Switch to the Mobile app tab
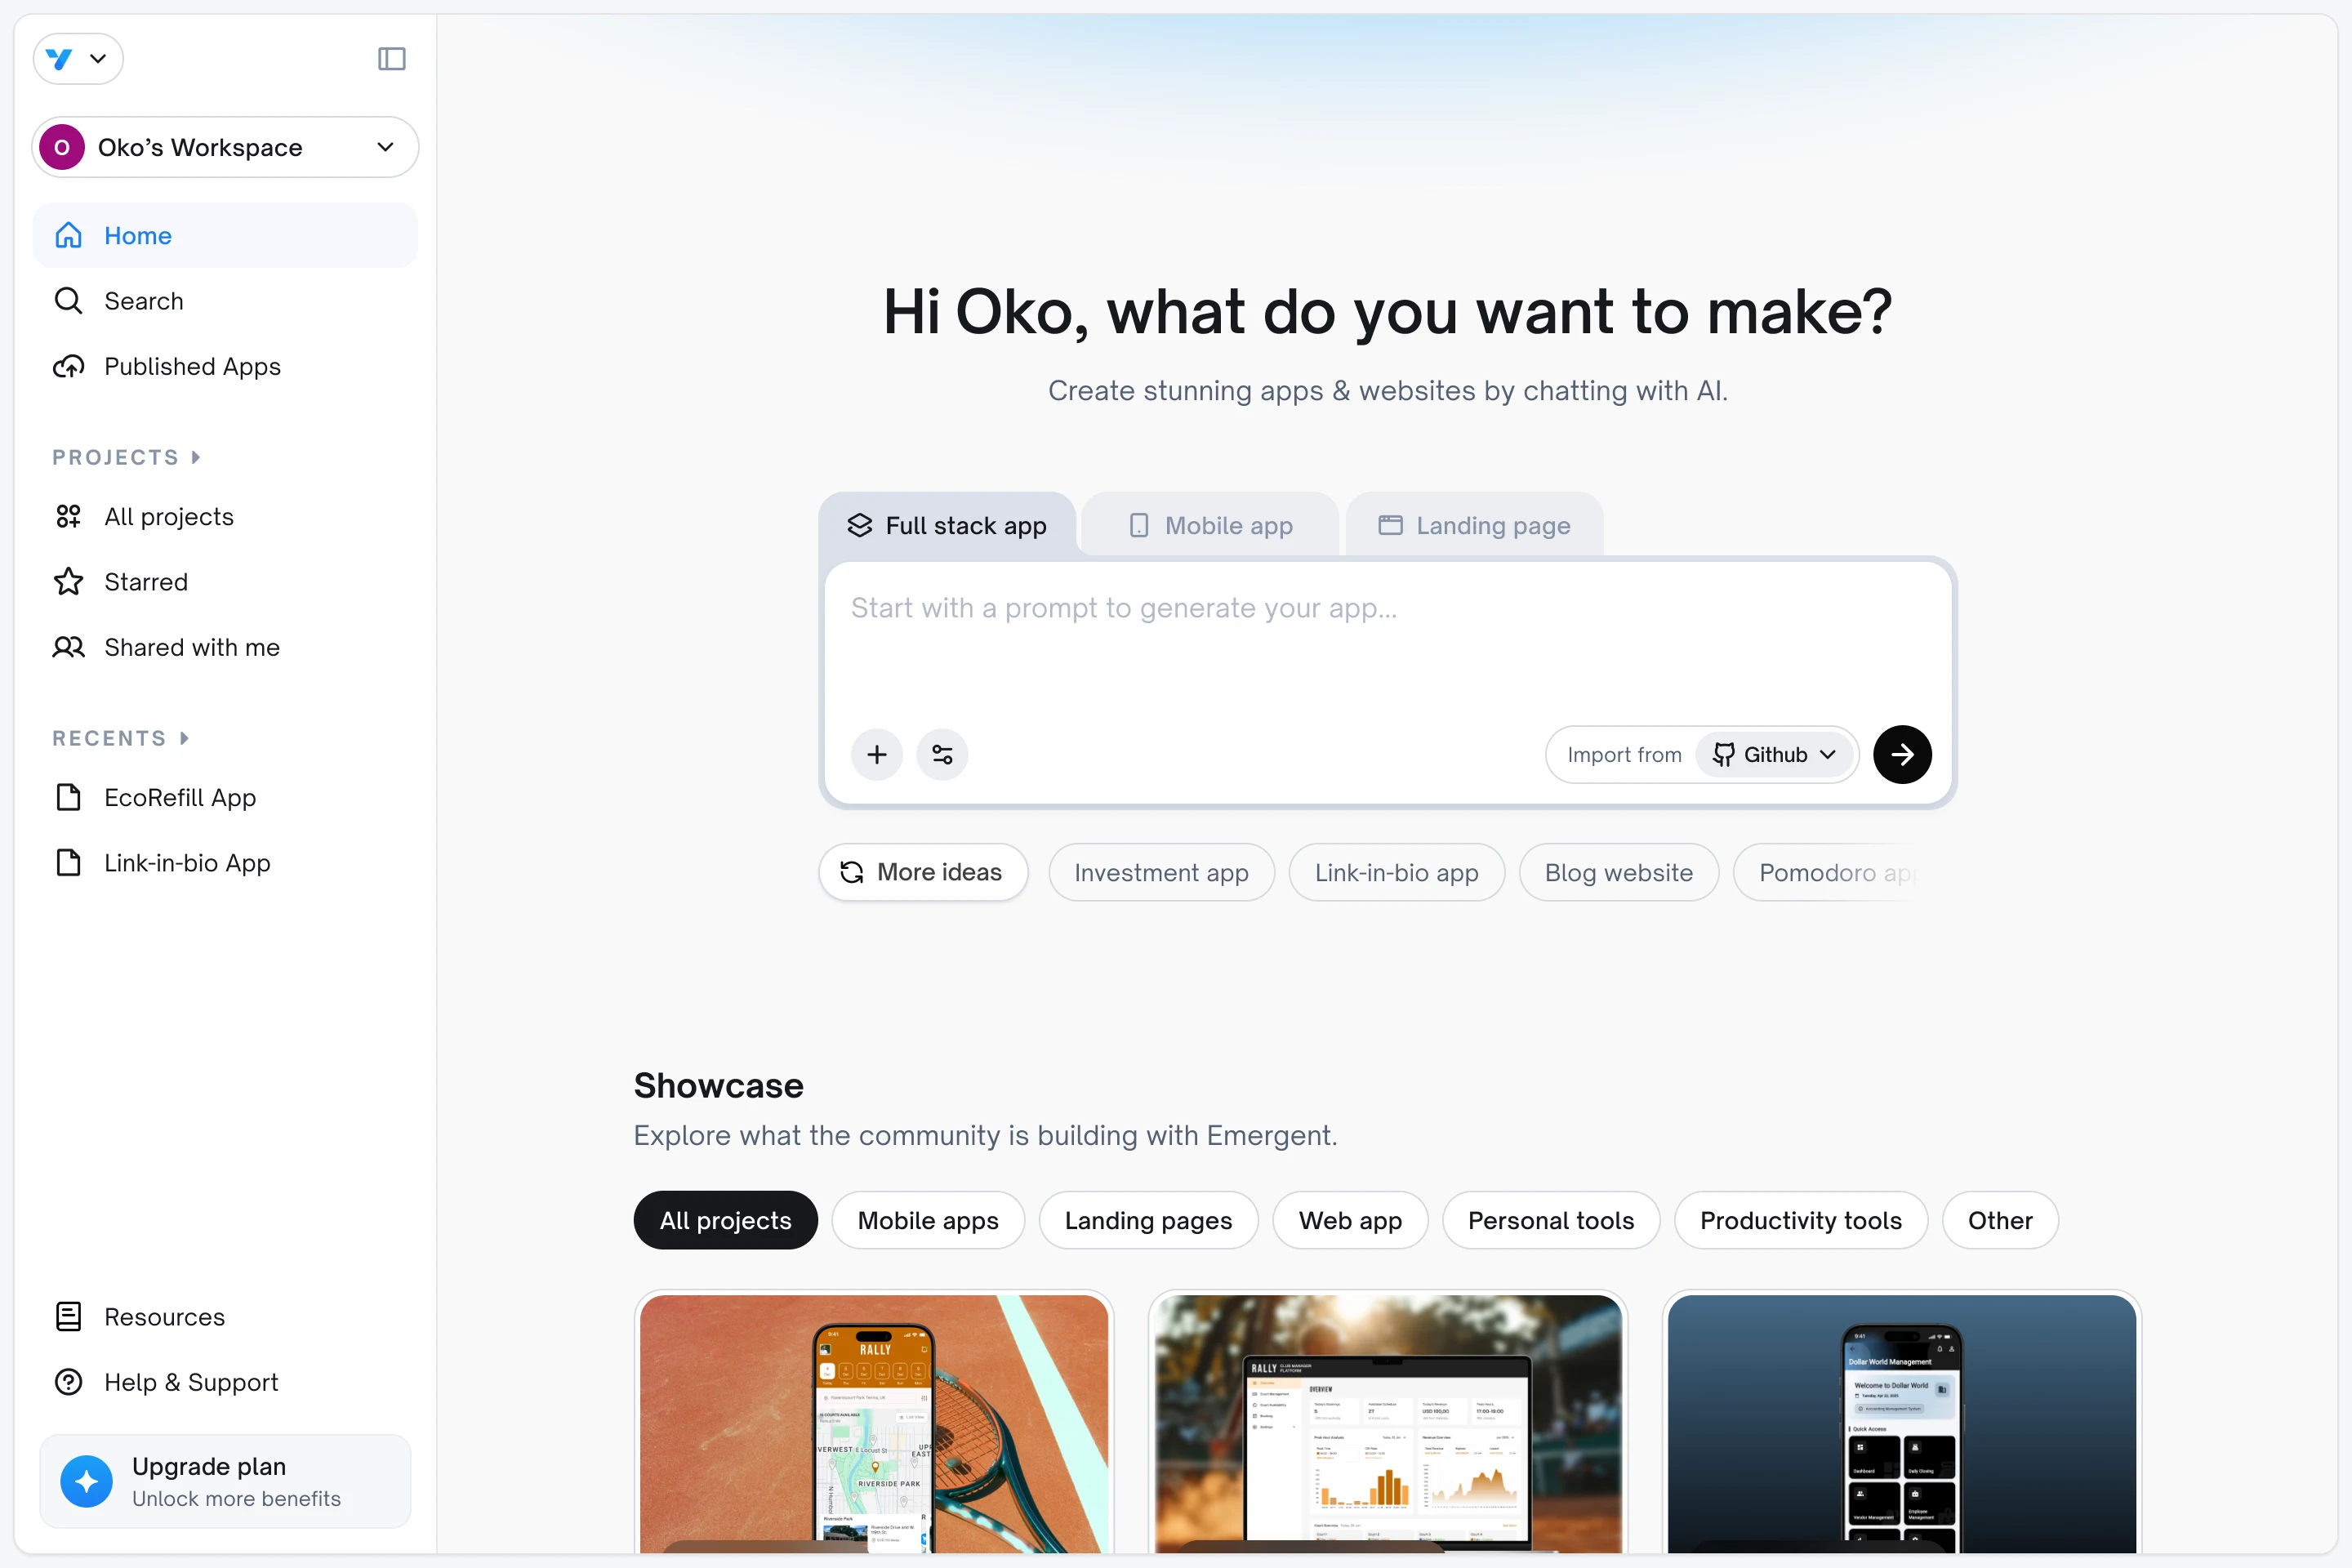2352x1568 pixels. pyautogui.click(x=1210, y=525)
